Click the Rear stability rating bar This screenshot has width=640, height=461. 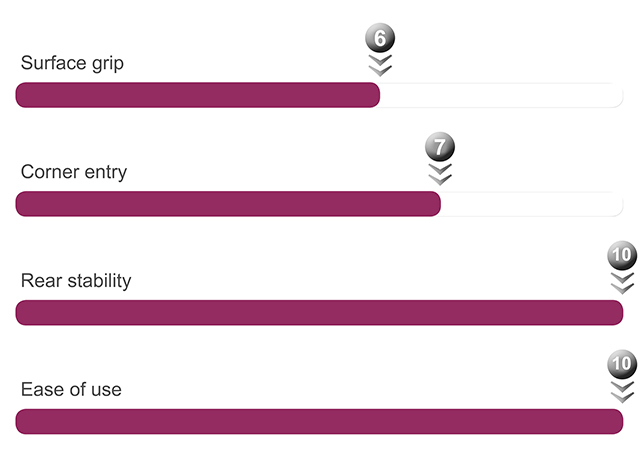pyautogui.click(x=319, y=313)
